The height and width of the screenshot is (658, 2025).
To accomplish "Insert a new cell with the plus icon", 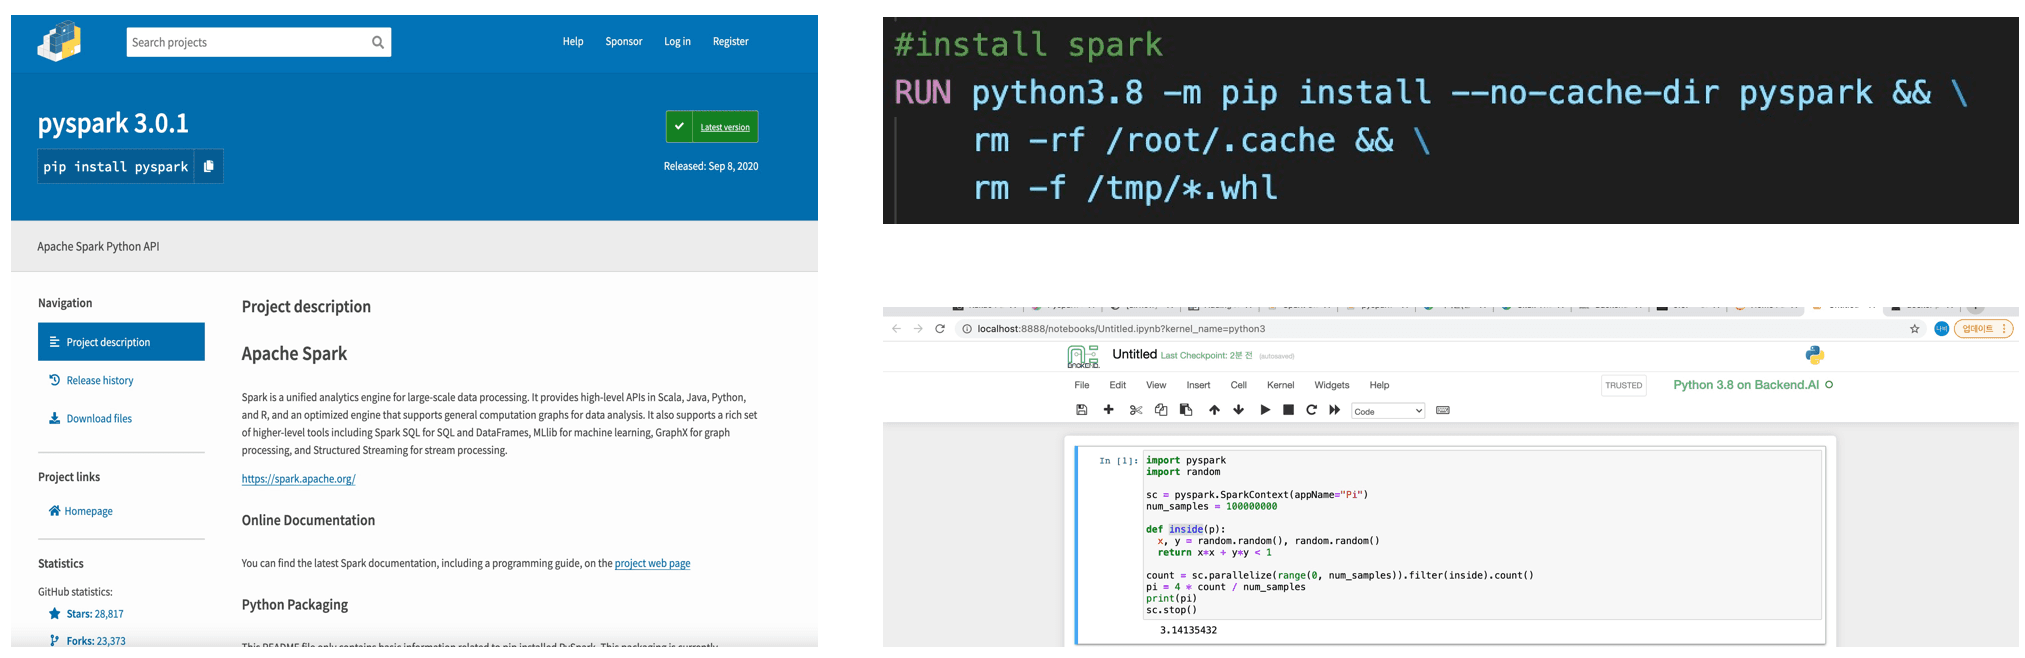I will [1108, 410].
